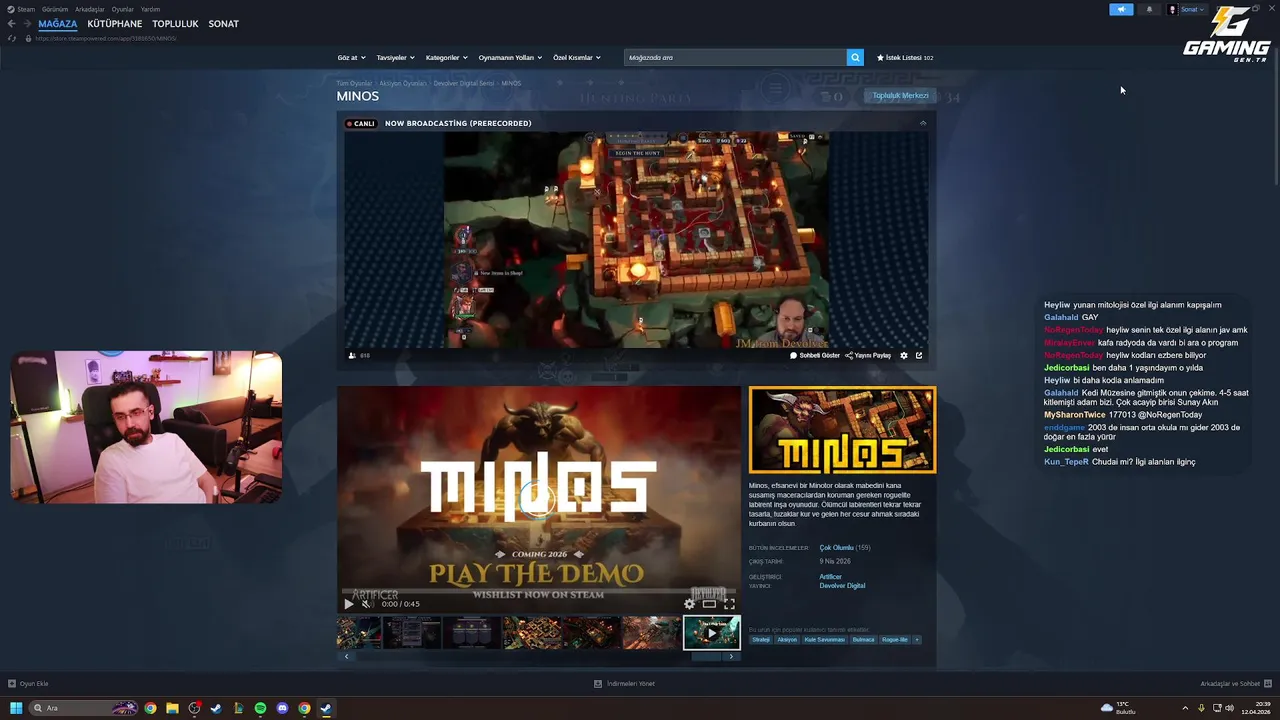
Task: Open the Topluluk Merkezi button
Action: pos(900,95)
